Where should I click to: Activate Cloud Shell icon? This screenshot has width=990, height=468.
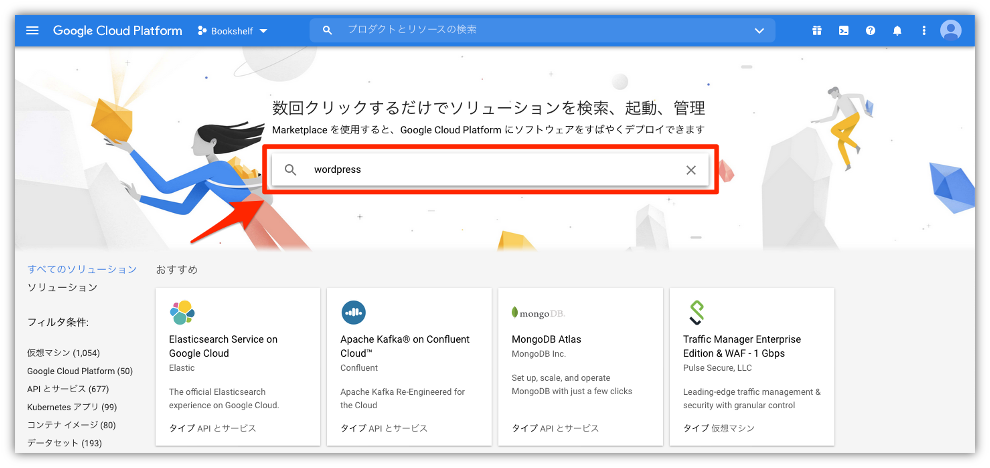point(844,30)
